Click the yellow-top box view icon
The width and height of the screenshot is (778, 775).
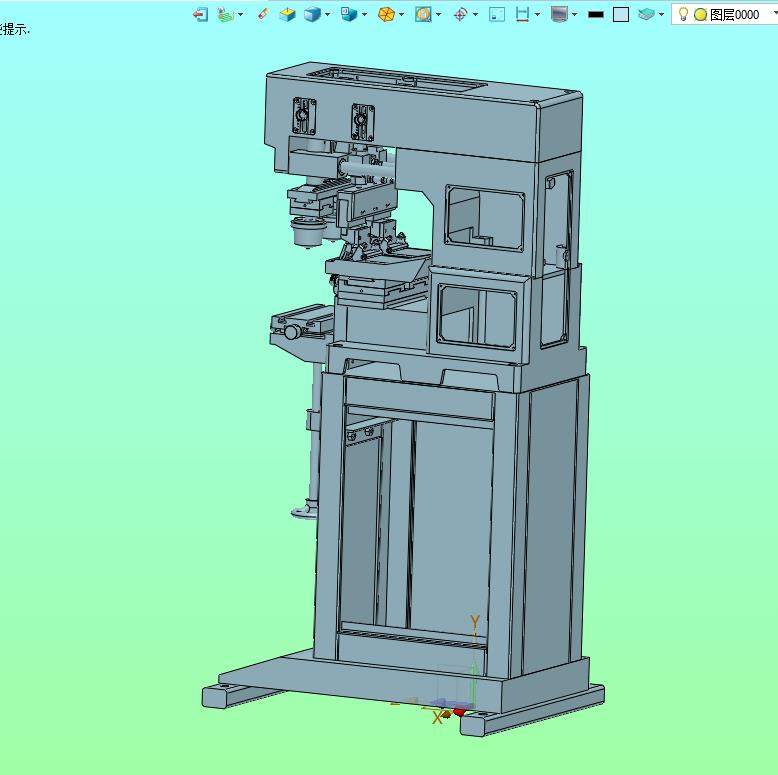(287, 14)
